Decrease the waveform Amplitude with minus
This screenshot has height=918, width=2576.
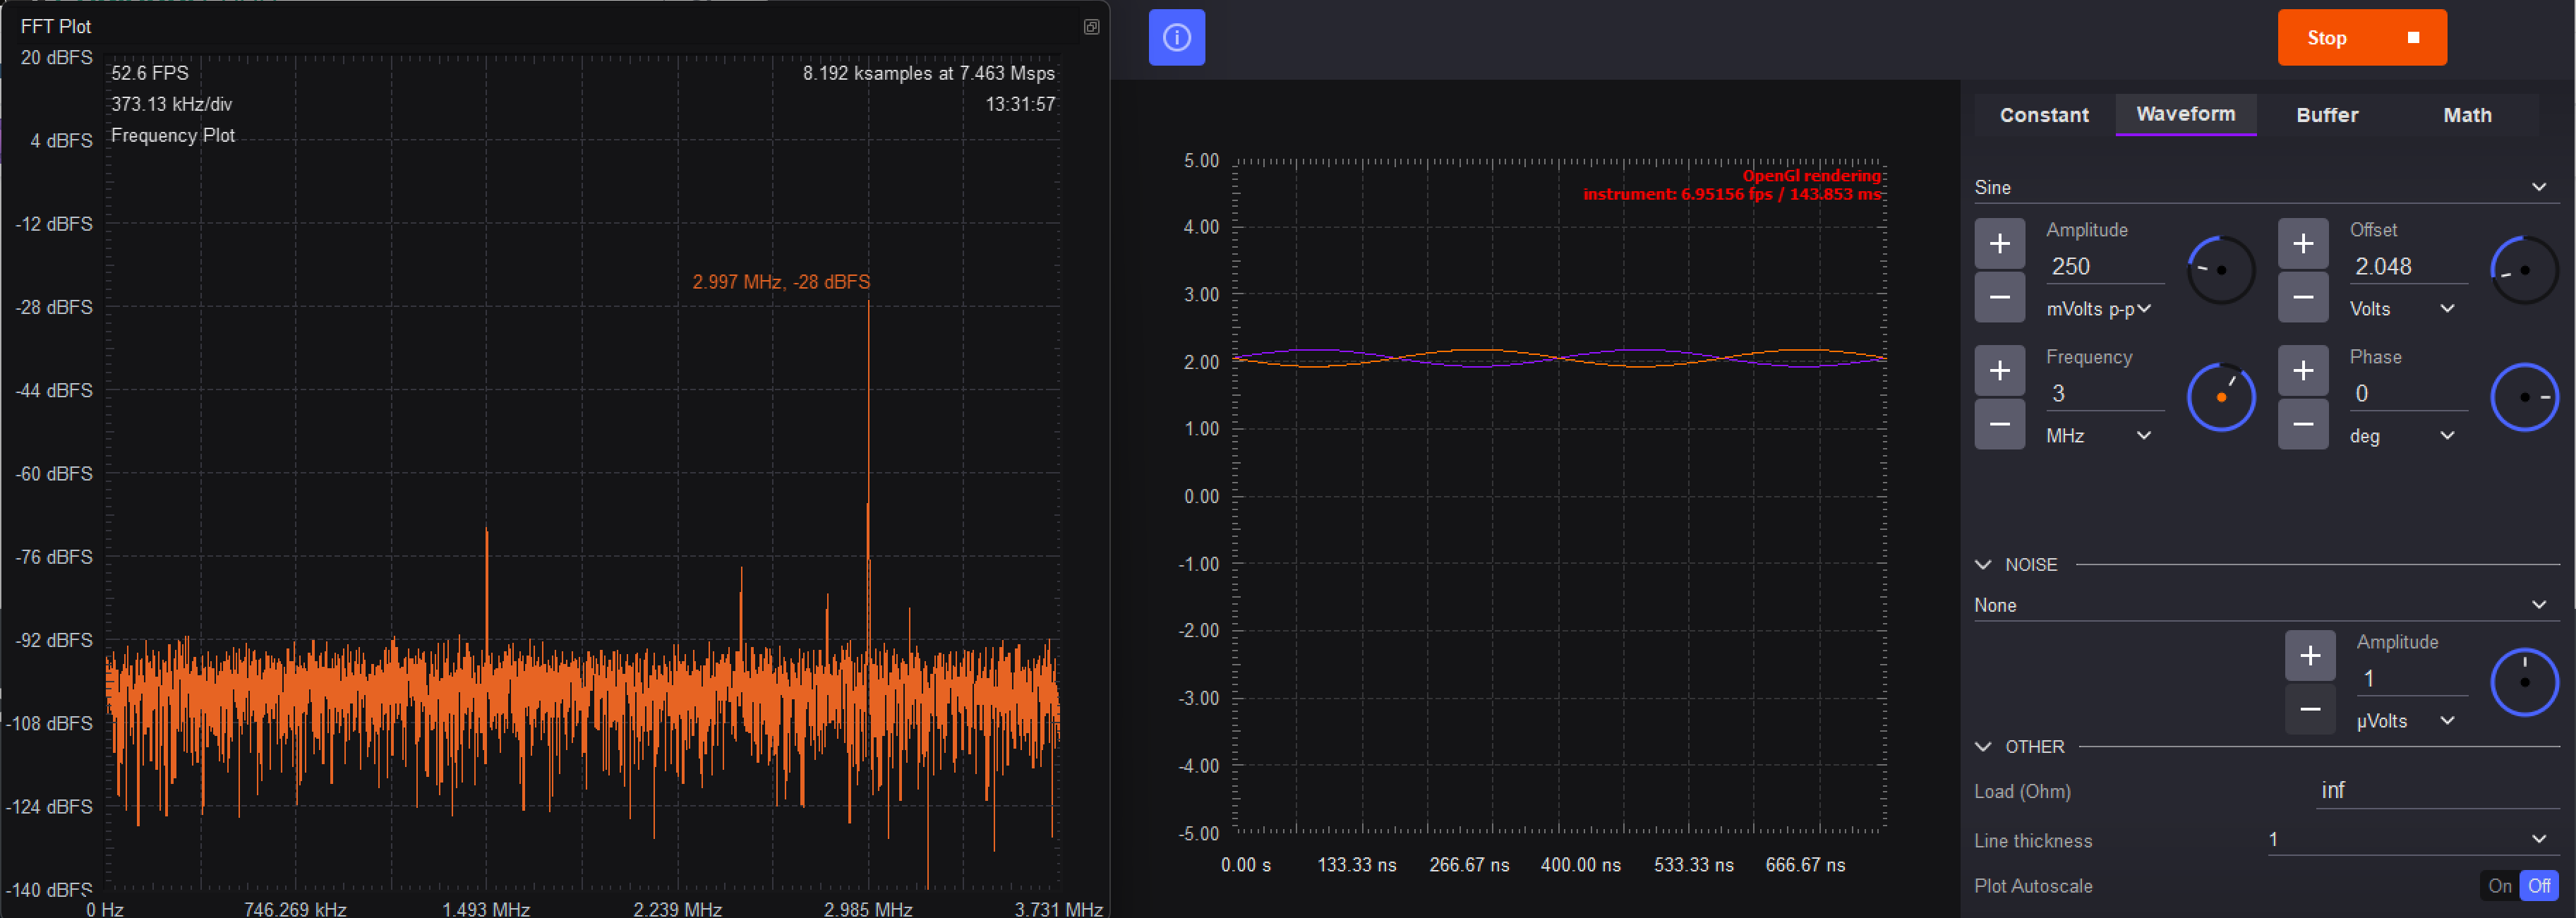tap(1999, 297)
